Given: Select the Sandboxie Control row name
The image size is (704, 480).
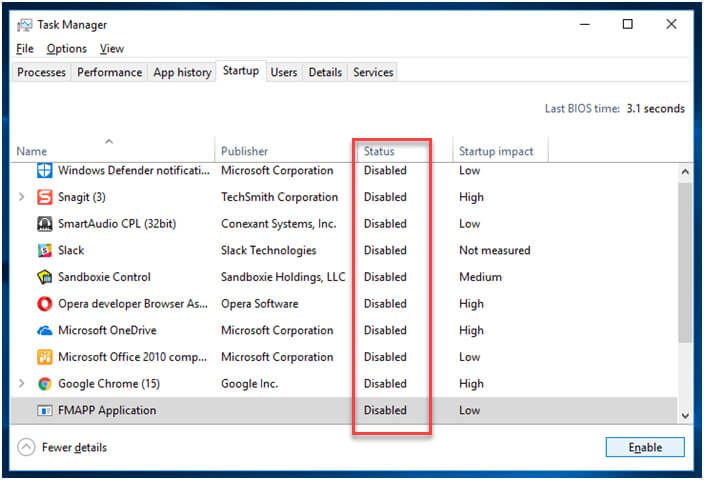Looking at the screenshot, I should [104, 277].
